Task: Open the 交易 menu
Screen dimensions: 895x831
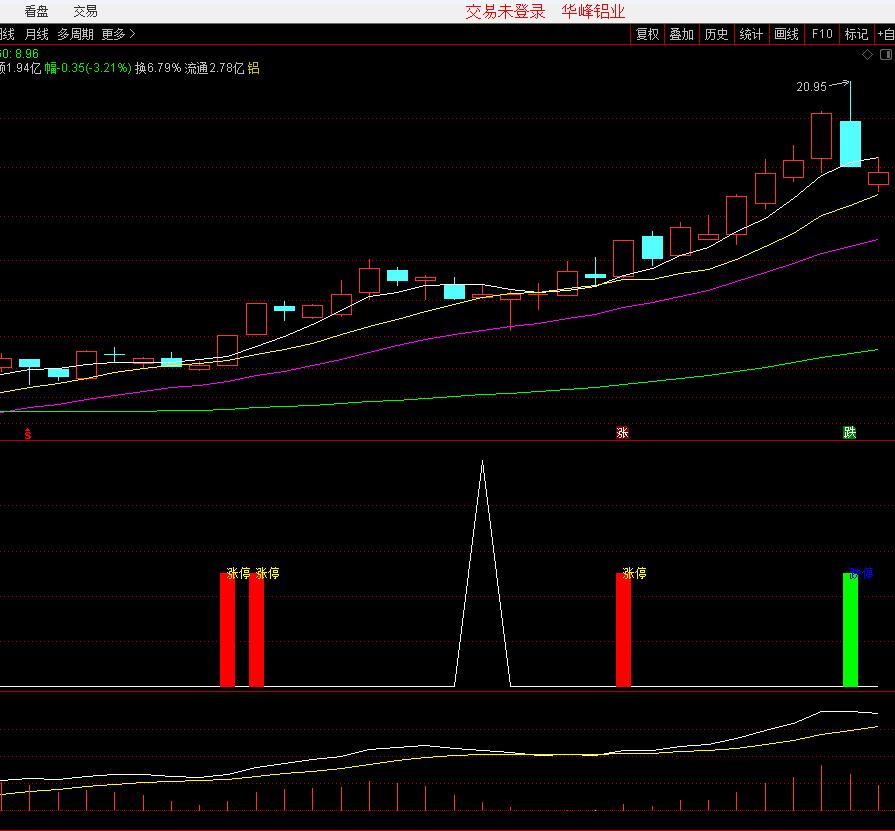Action: pyautogui.click(x=86, y=11)
